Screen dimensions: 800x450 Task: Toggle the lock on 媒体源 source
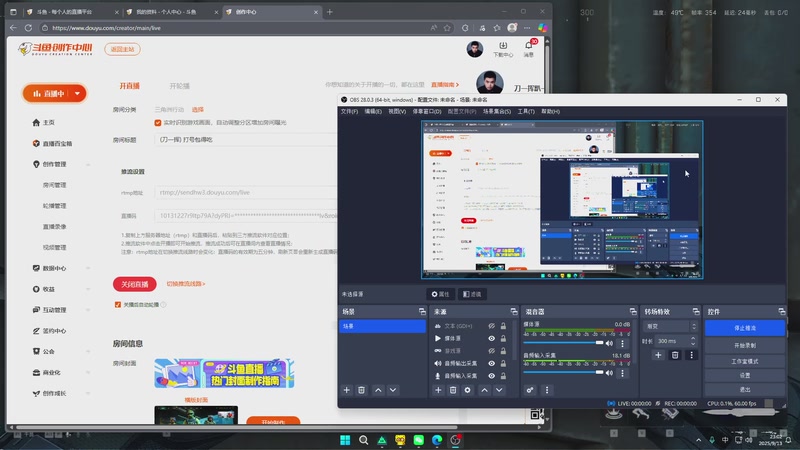pos(503,338)
